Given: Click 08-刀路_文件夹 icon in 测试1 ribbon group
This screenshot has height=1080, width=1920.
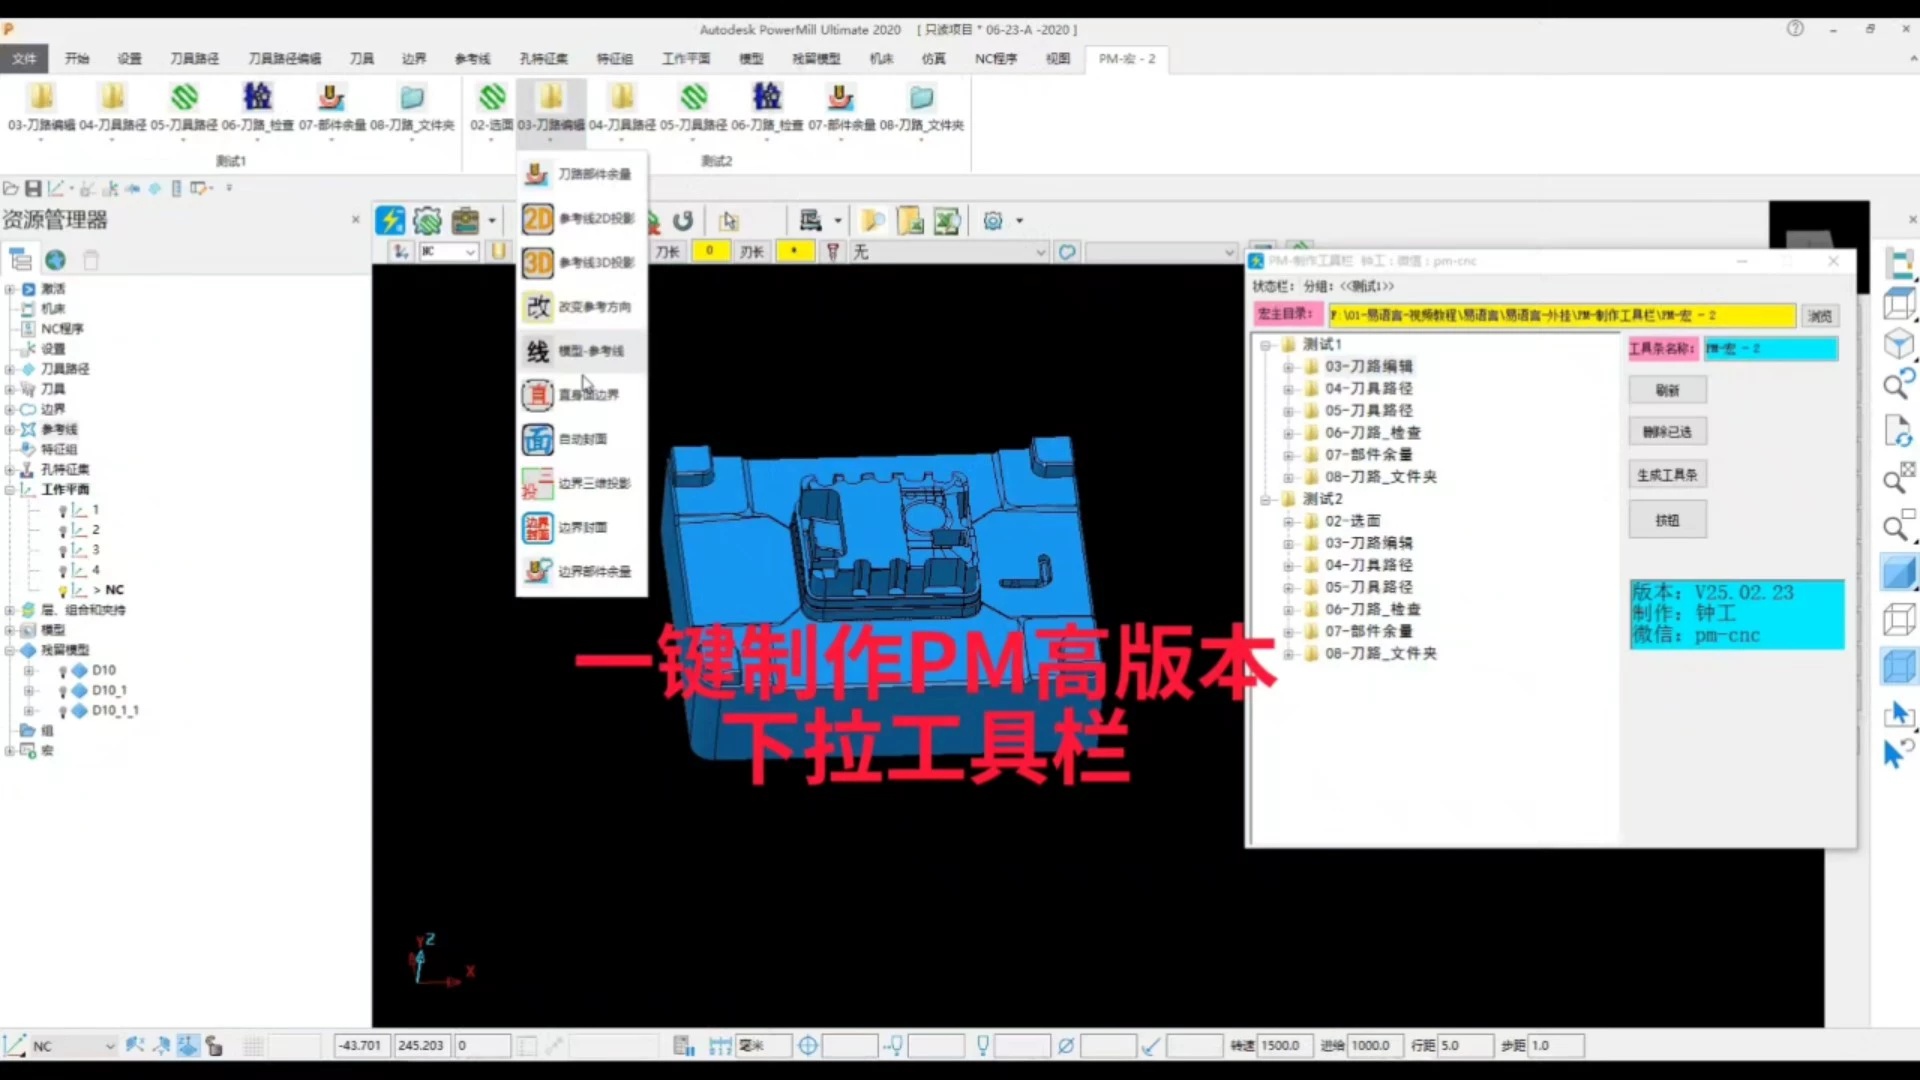Looking at the screenshot, I should (x=412, y=97).
